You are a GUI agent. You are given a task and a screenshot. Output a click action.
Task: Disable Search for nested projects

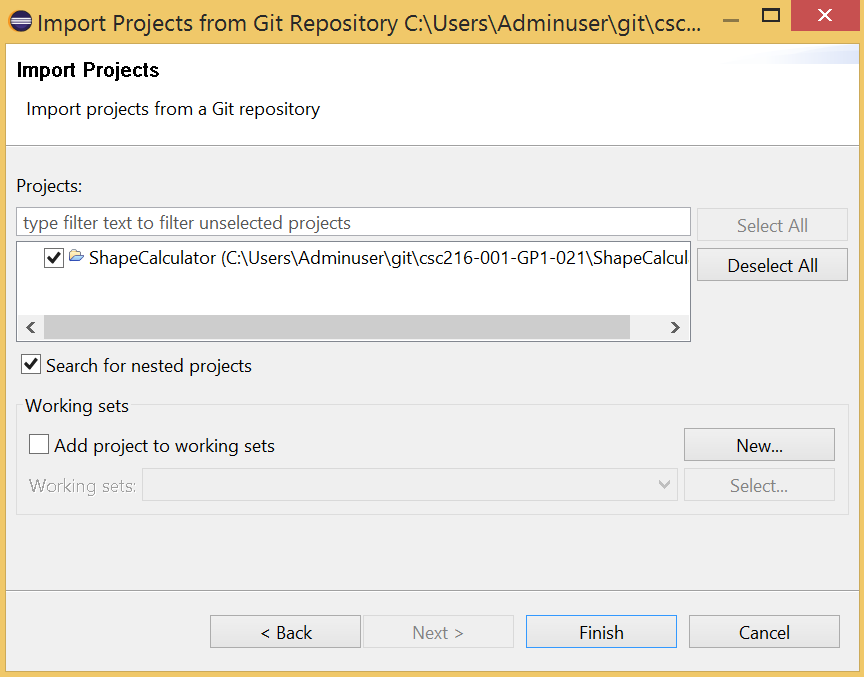(30, 364)
